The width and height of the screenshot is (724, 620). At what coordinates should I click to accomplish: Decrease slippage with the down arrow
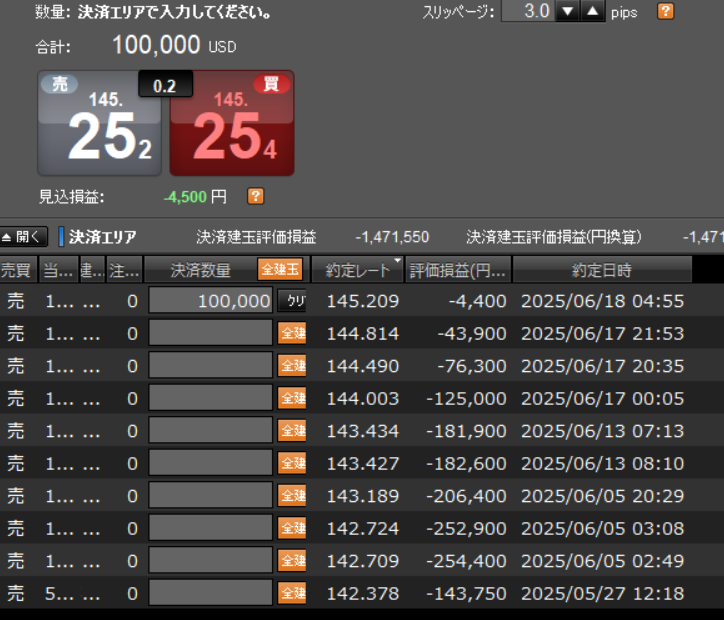567,12
